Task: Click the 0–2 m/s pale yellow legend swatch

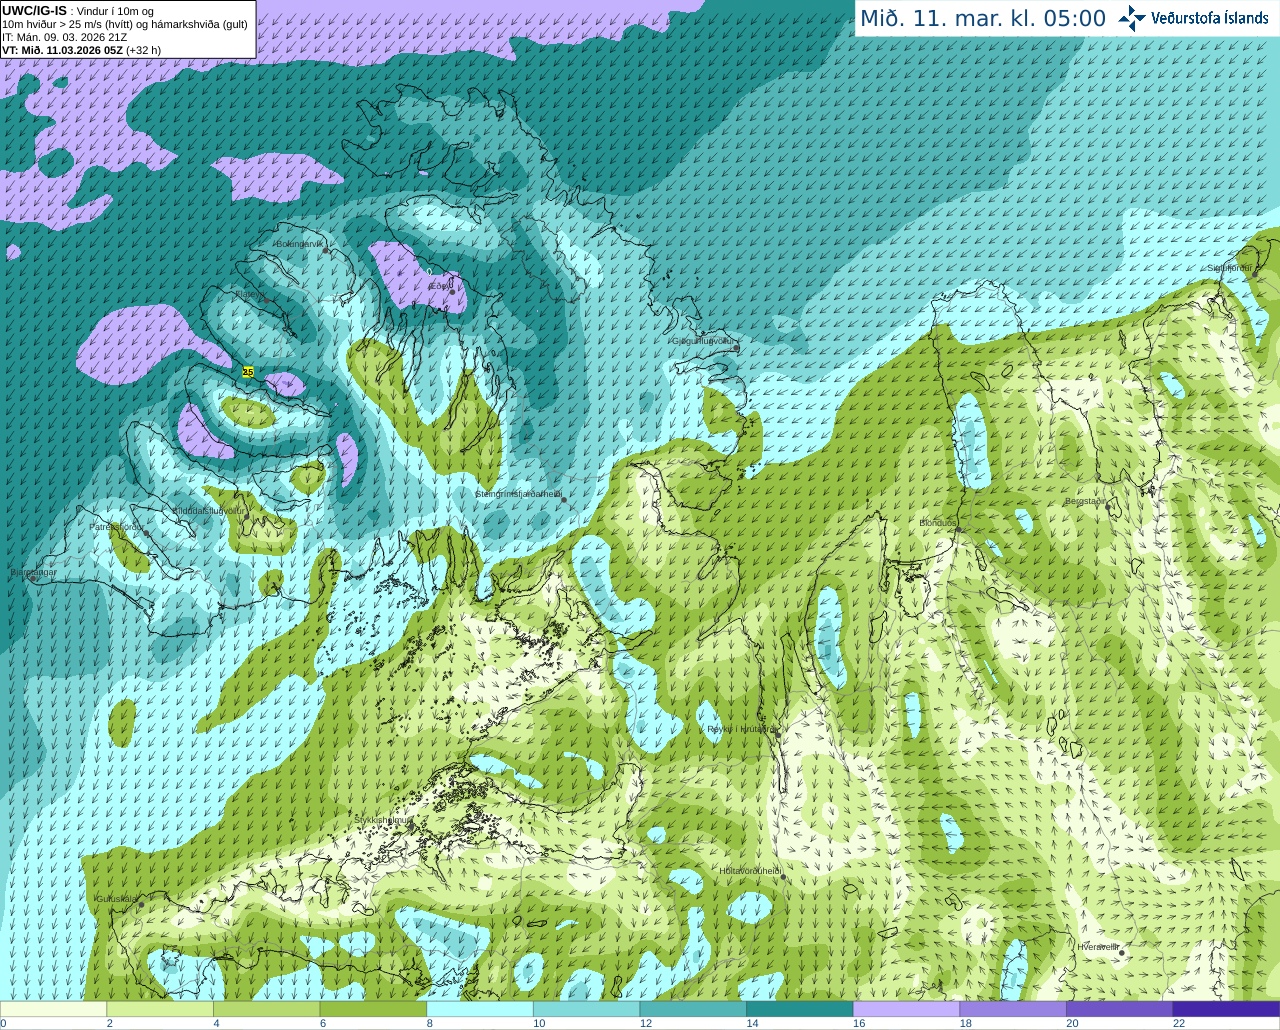Action: [x=53, y=1008]
